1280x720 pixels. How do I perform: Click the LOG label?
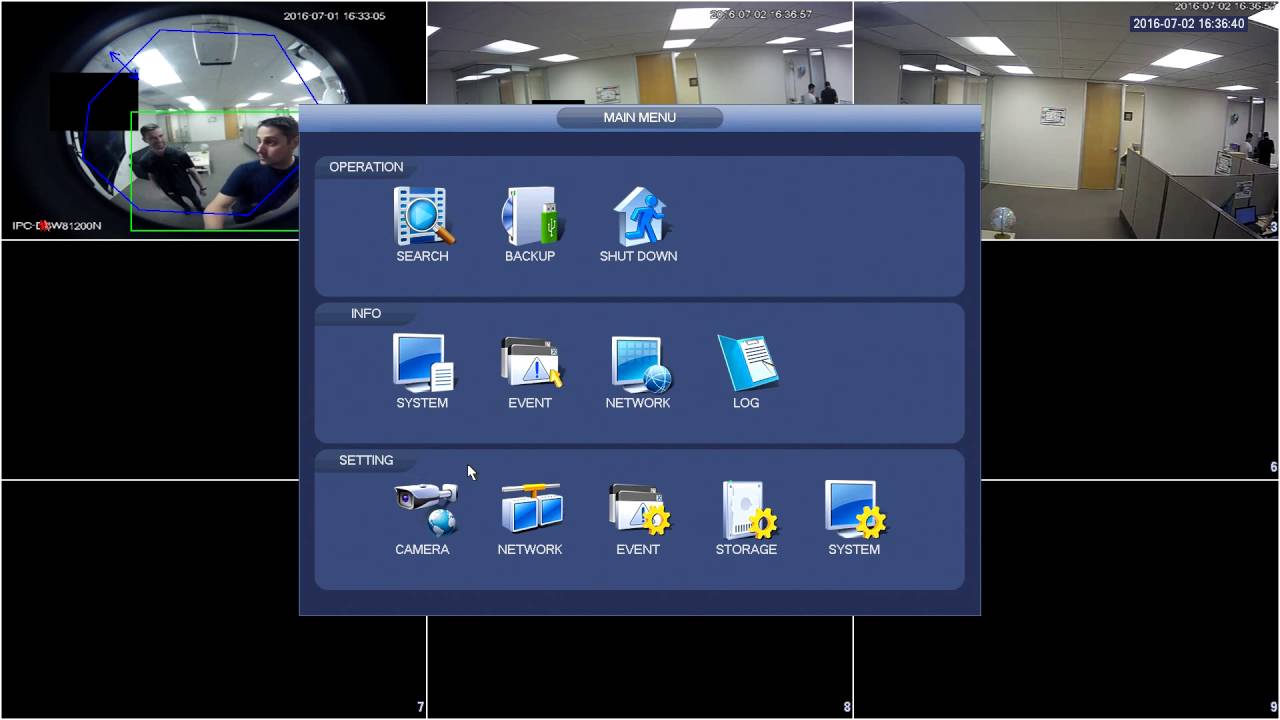746,403
